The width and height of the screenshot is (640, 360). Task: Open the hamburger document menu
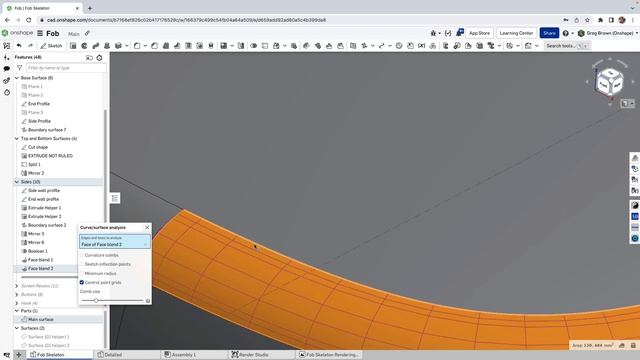tap(40, 33)
